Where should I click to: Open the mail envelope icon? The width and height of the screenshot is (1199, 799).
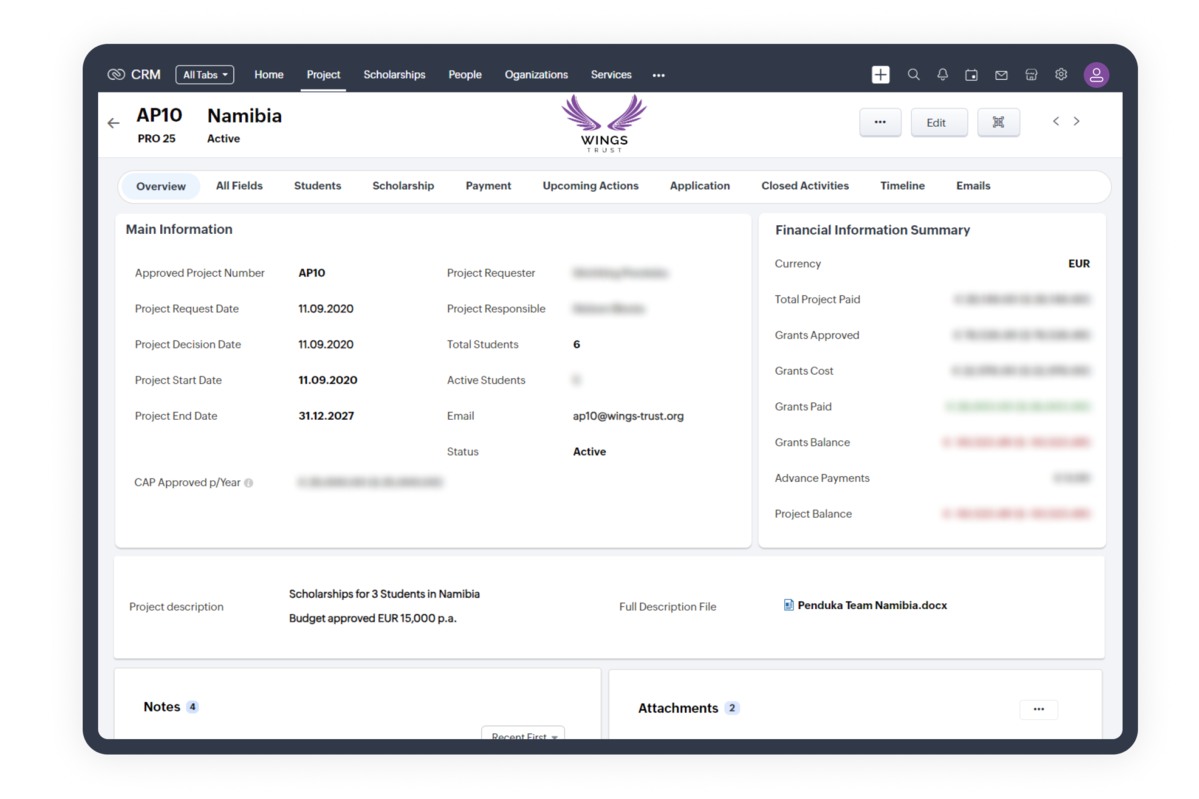coord(1001,75)
